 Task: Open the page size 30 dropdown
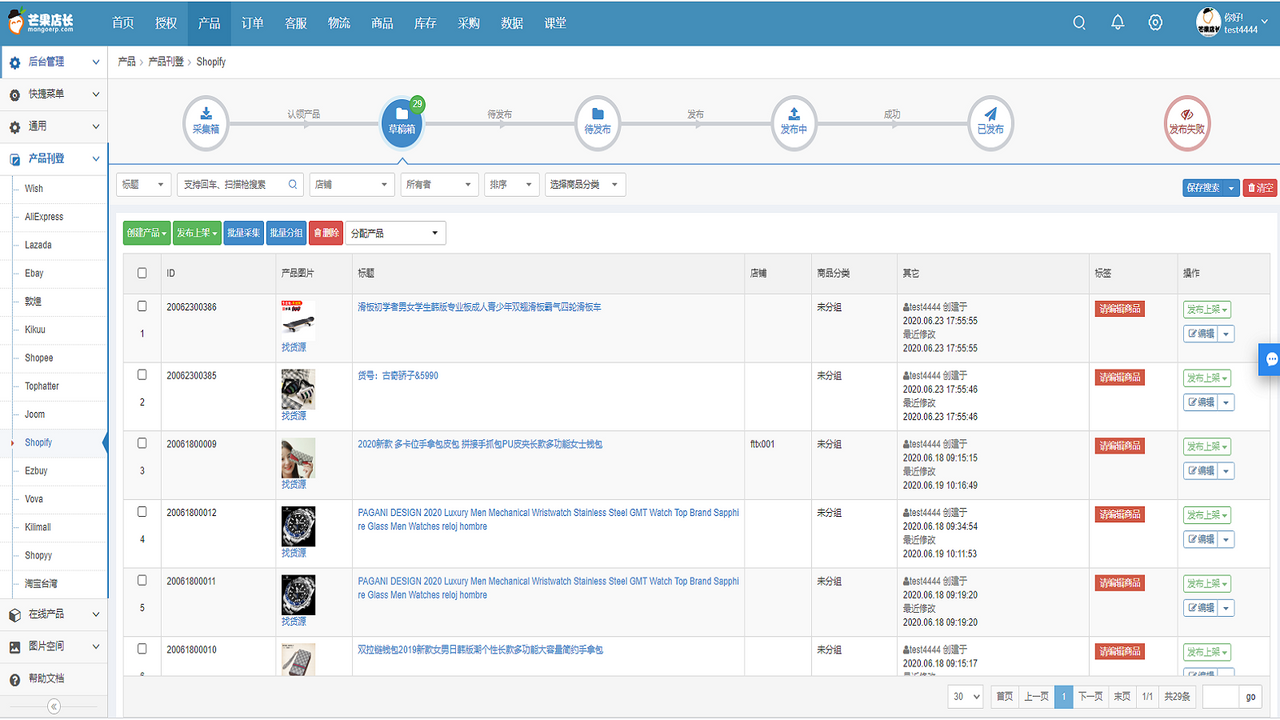pyautogui.click(x=966, y=696)
